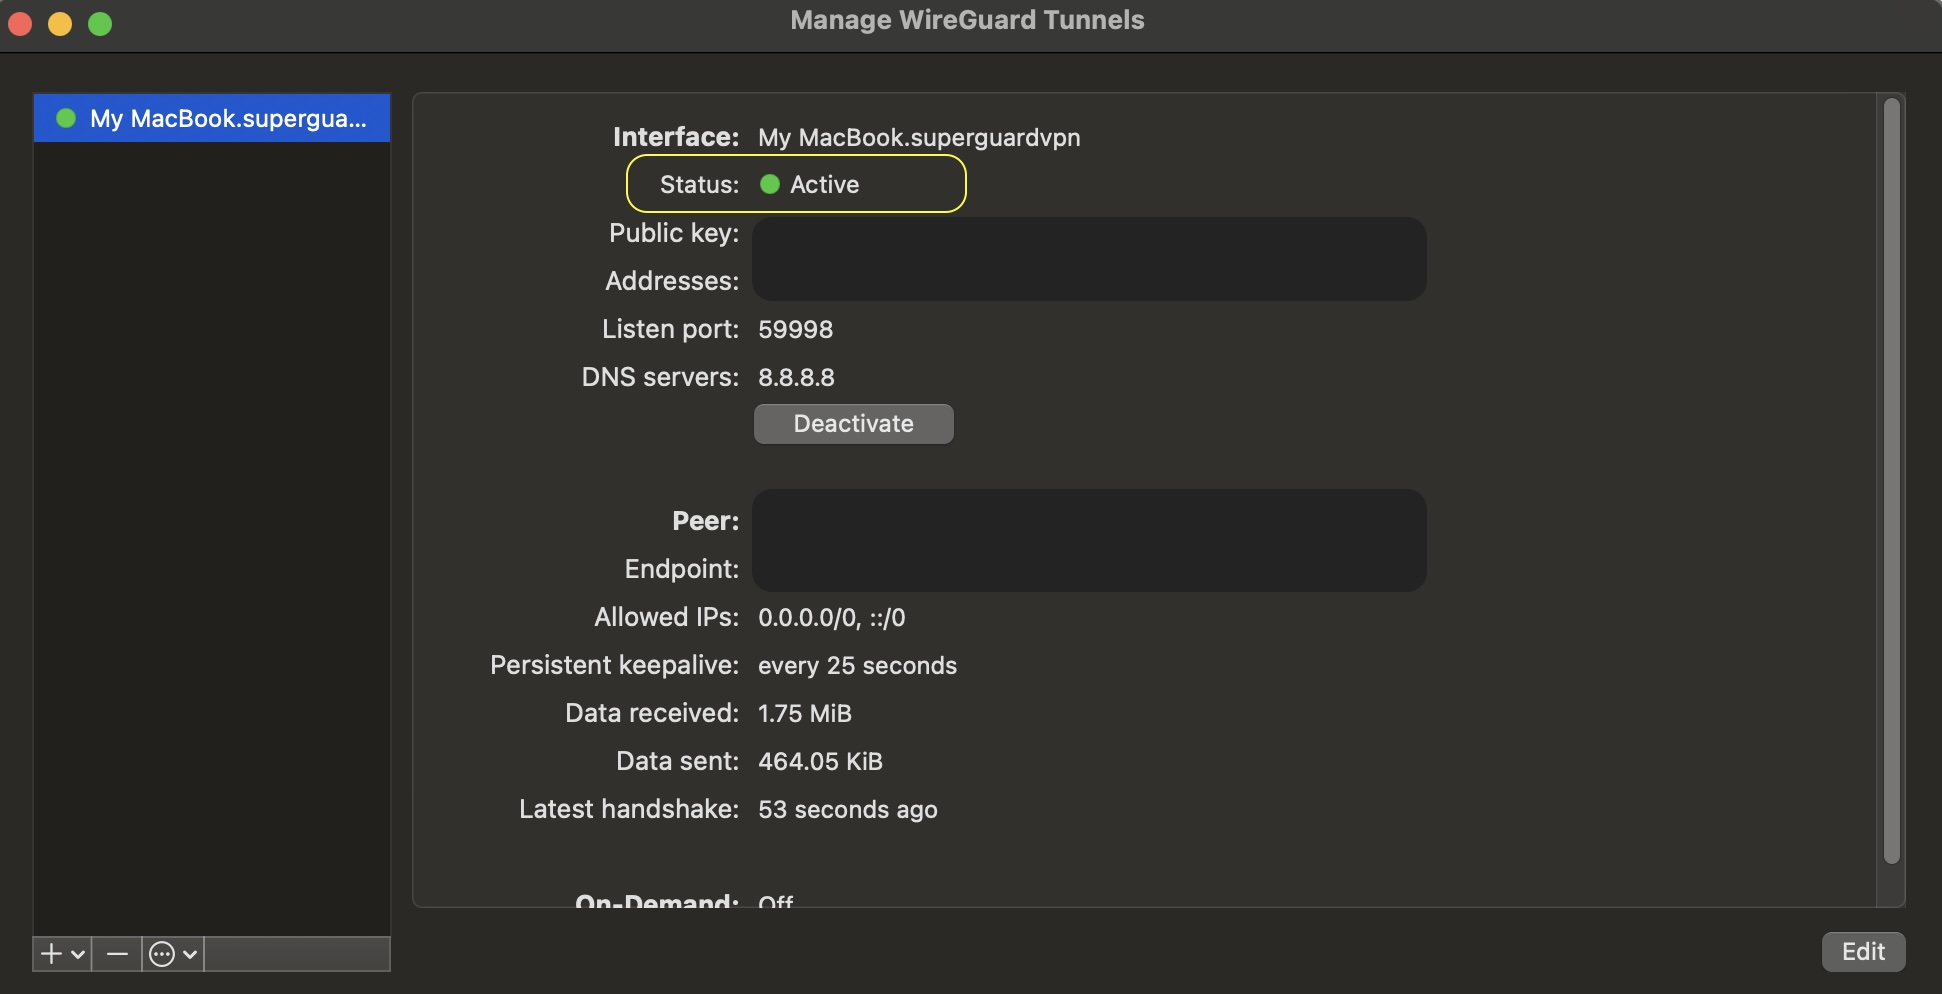Click the 'Active' status text
This screenshot has height=994, width=1942.
[x=825, y=184]
